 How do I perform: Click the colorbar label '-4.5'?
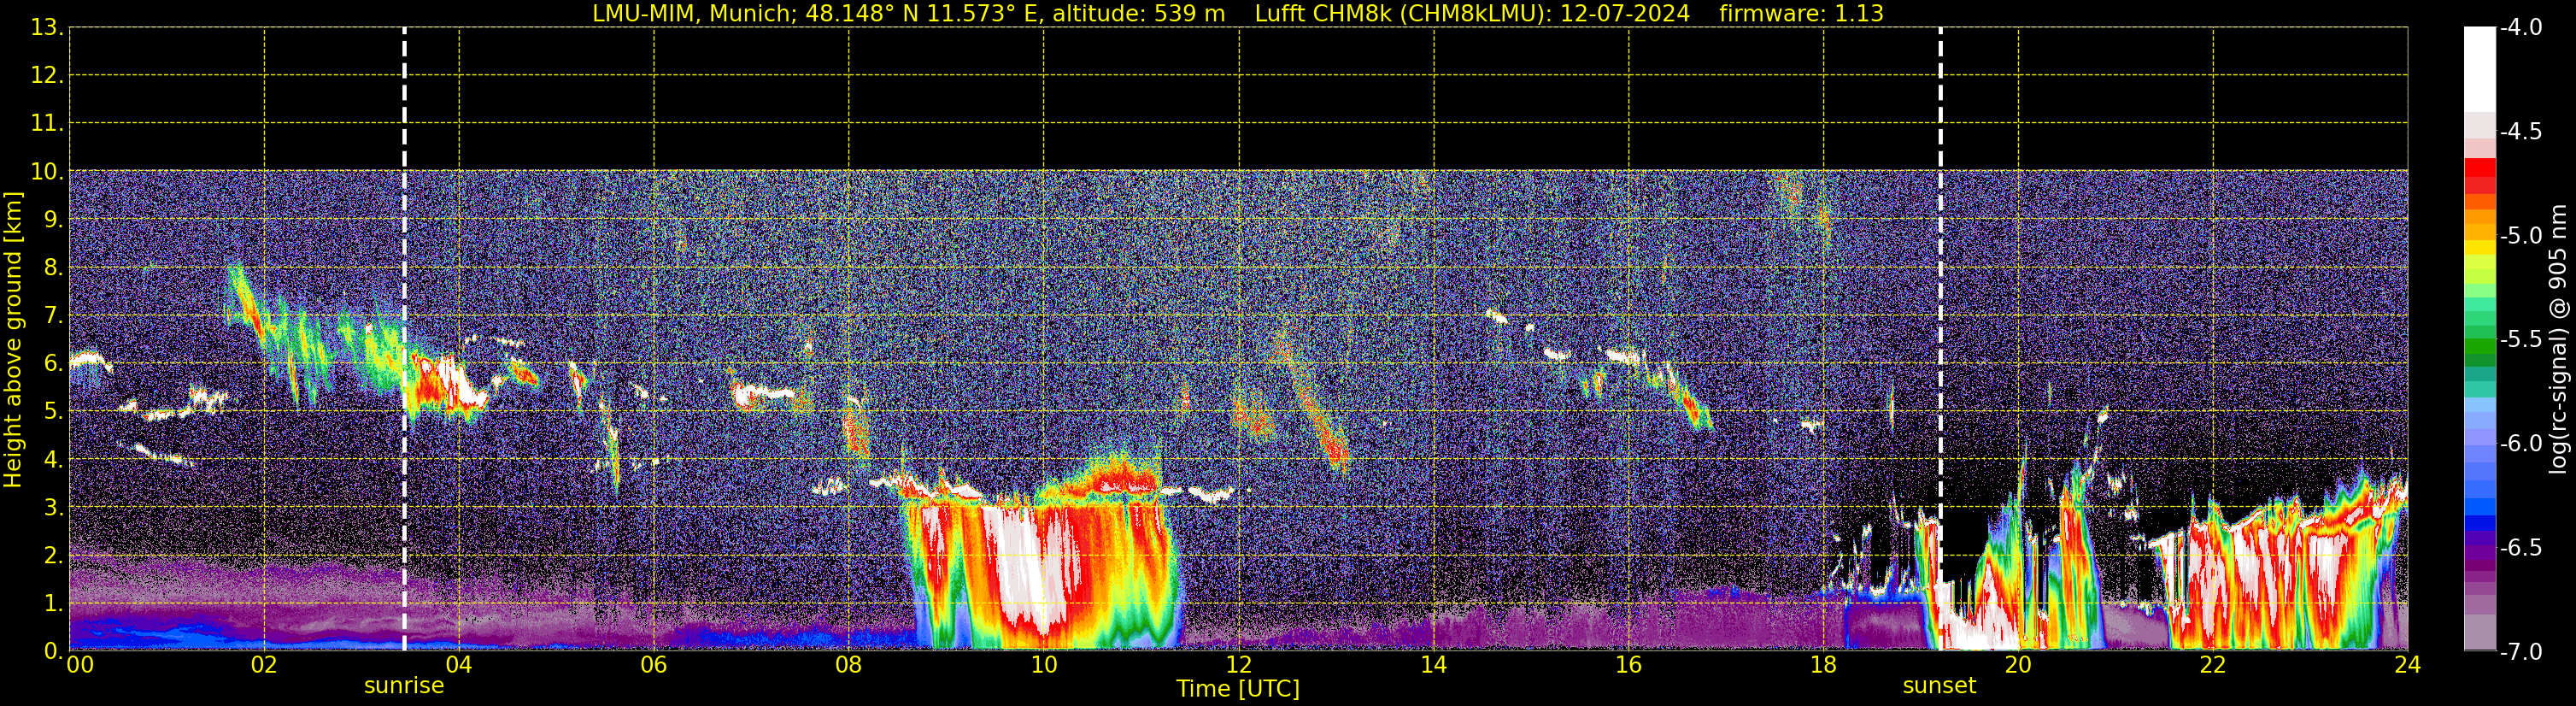pos(2520,132)
